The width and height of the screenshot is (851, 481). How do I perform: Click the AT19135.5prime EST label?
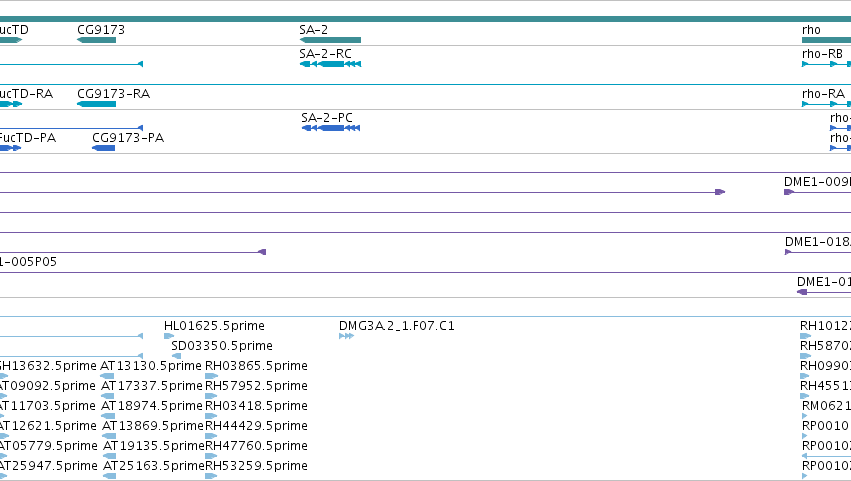(x=154, y=446)
